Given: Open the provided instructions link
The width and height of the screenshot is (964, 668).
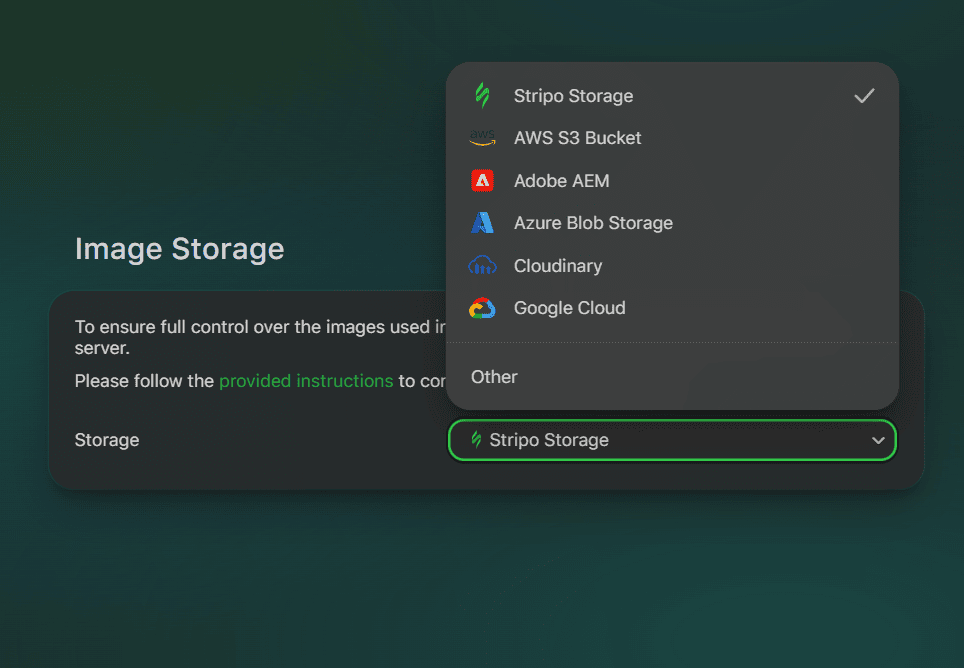Looking at the screenshot, I should click(306, 381).
